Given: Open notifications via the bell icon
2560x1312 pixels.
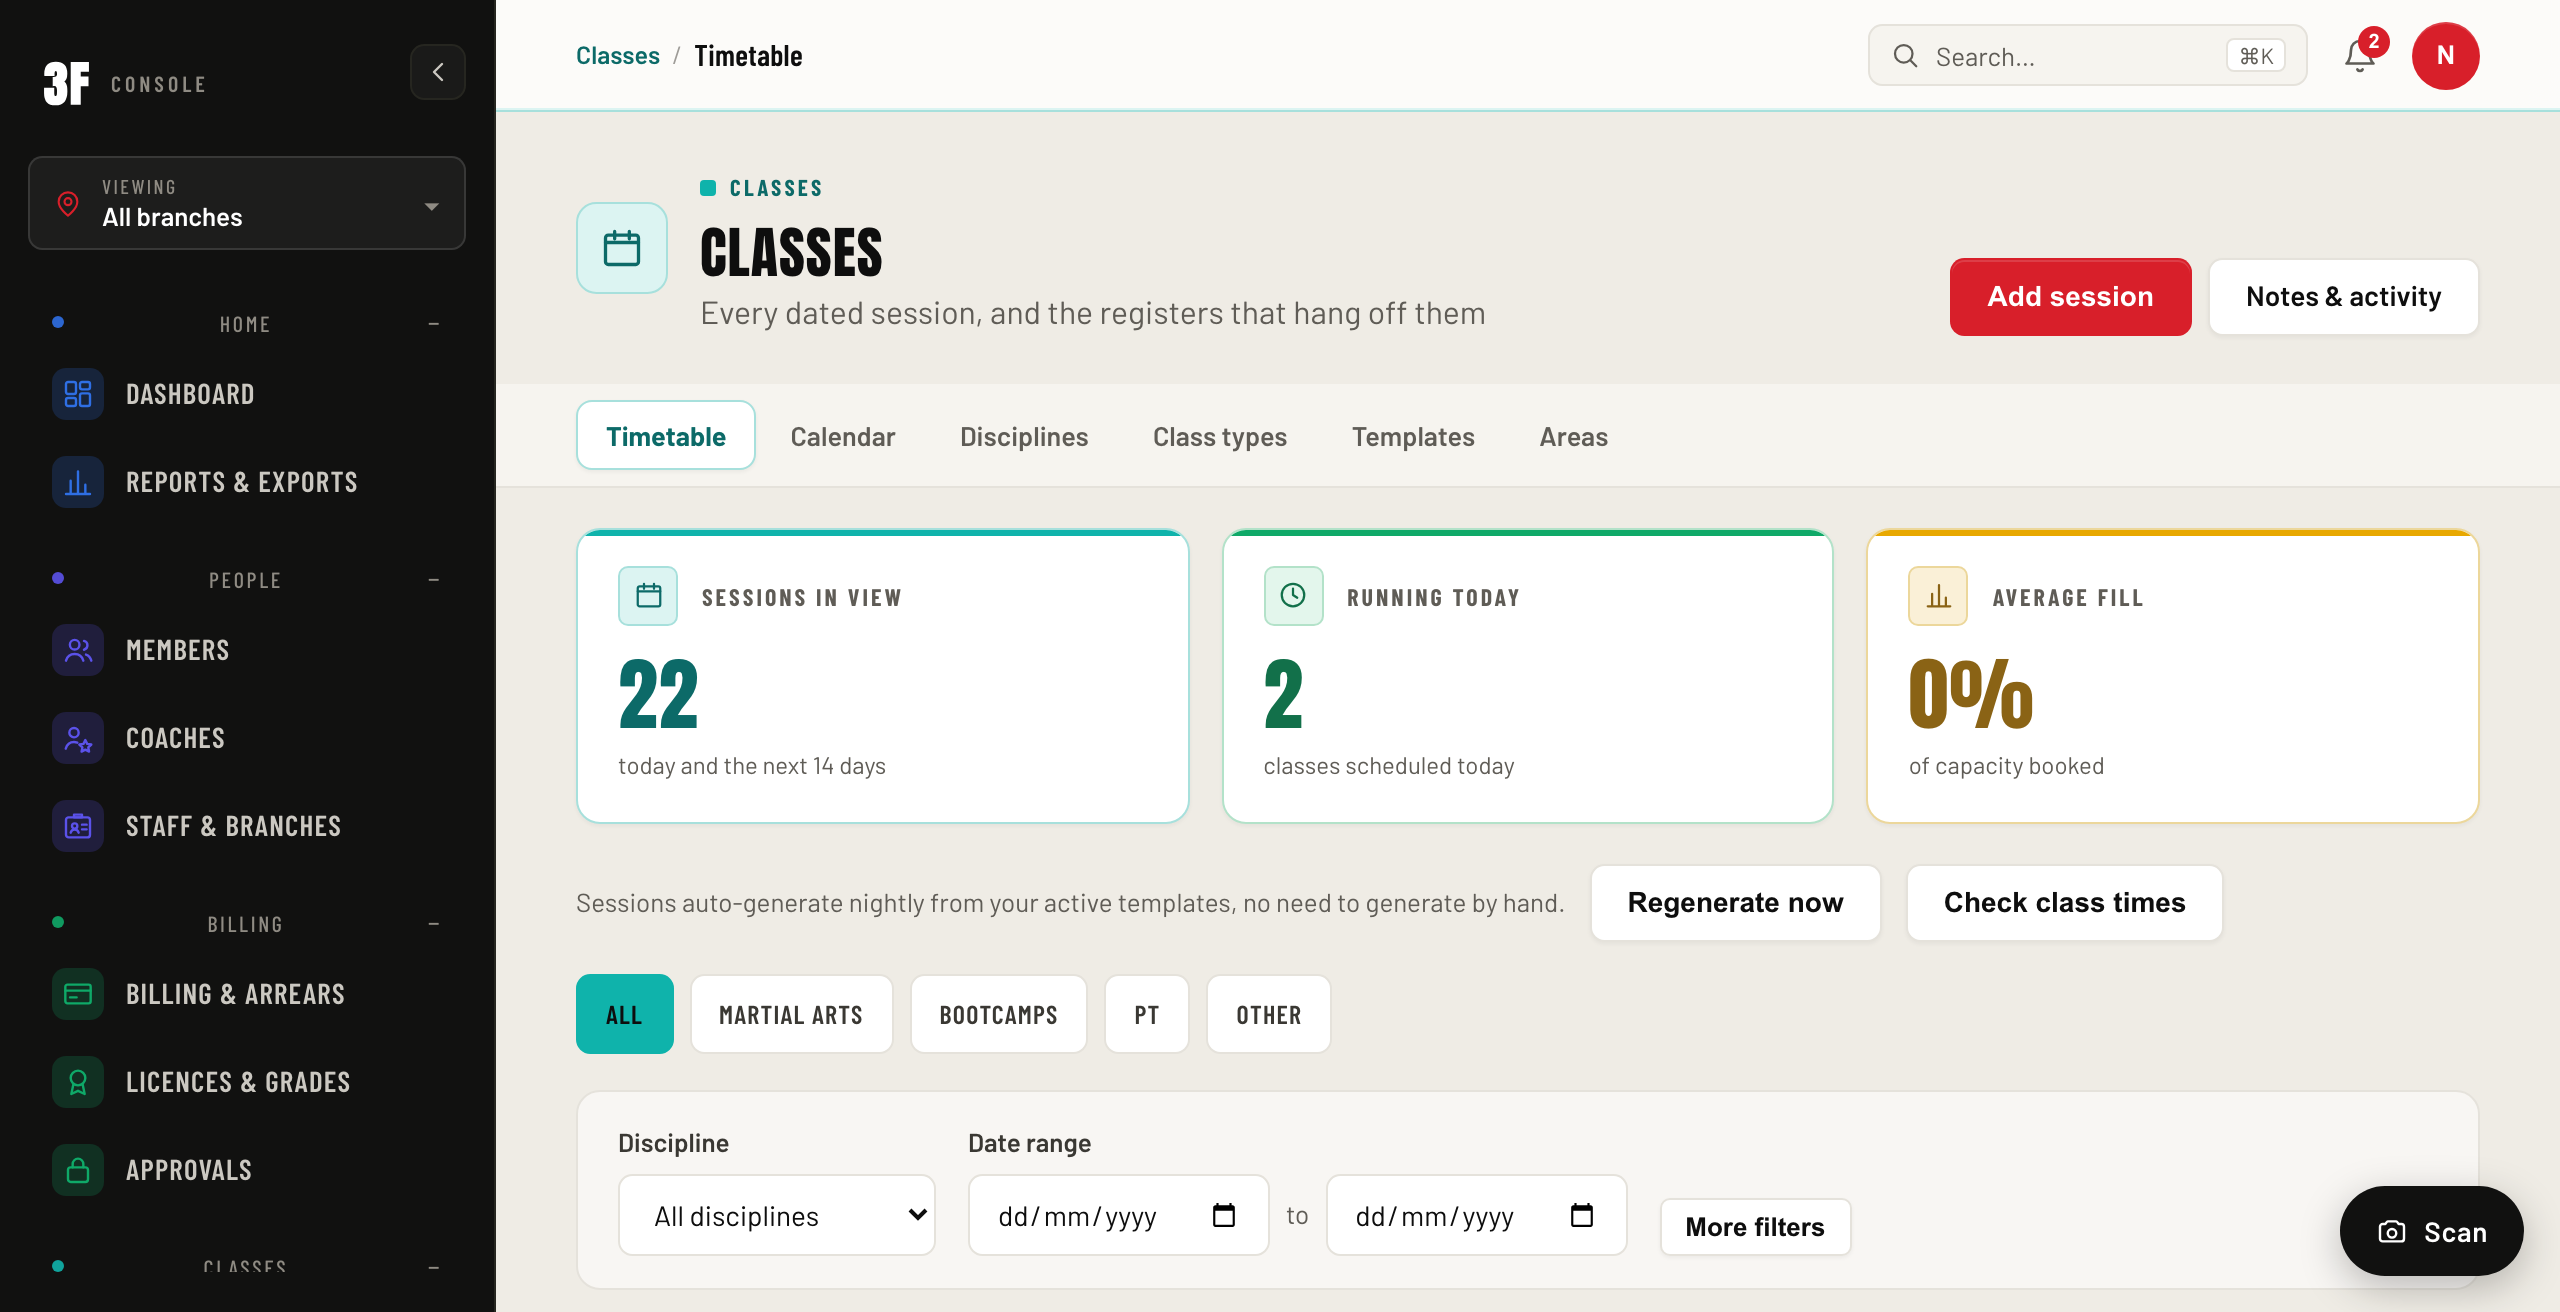Looking at the screenshot, I should click(2360, 56).
